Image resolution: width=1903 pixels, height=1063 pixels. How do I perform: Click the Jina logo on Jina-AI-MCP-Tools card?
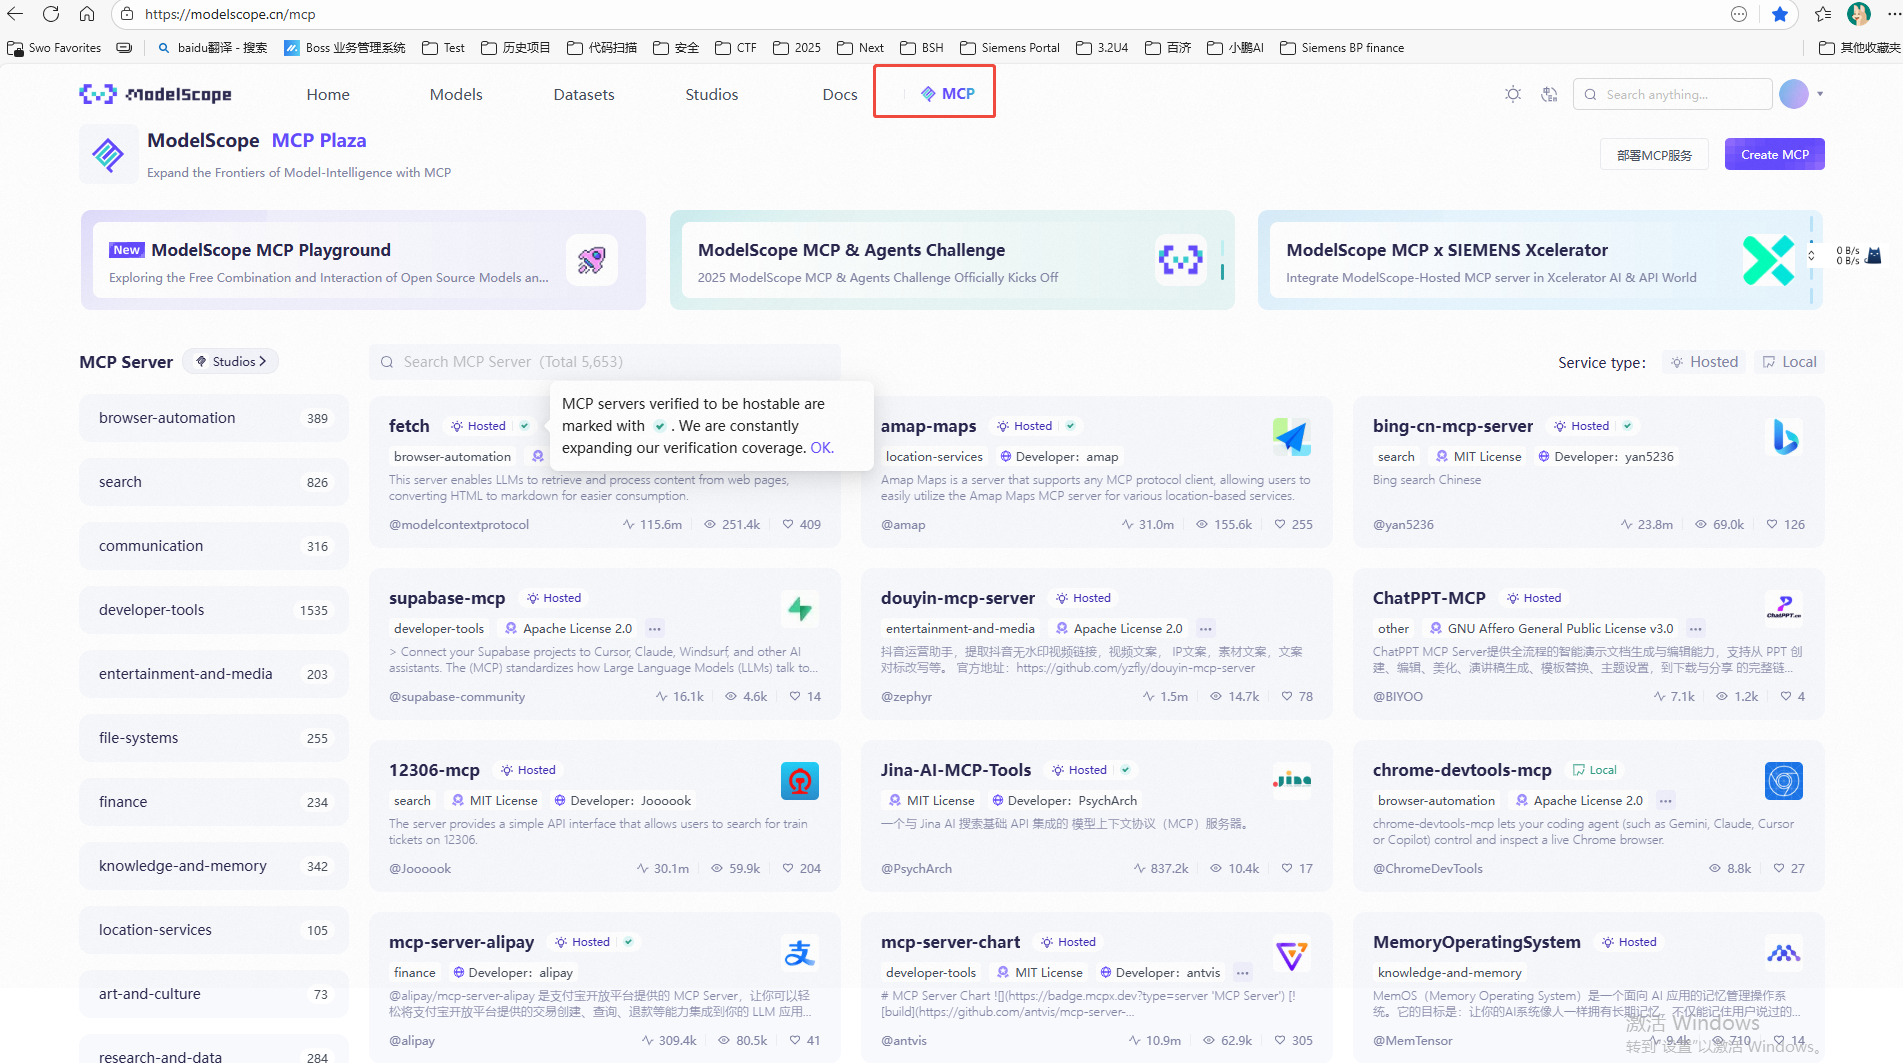pos(1291,780)
